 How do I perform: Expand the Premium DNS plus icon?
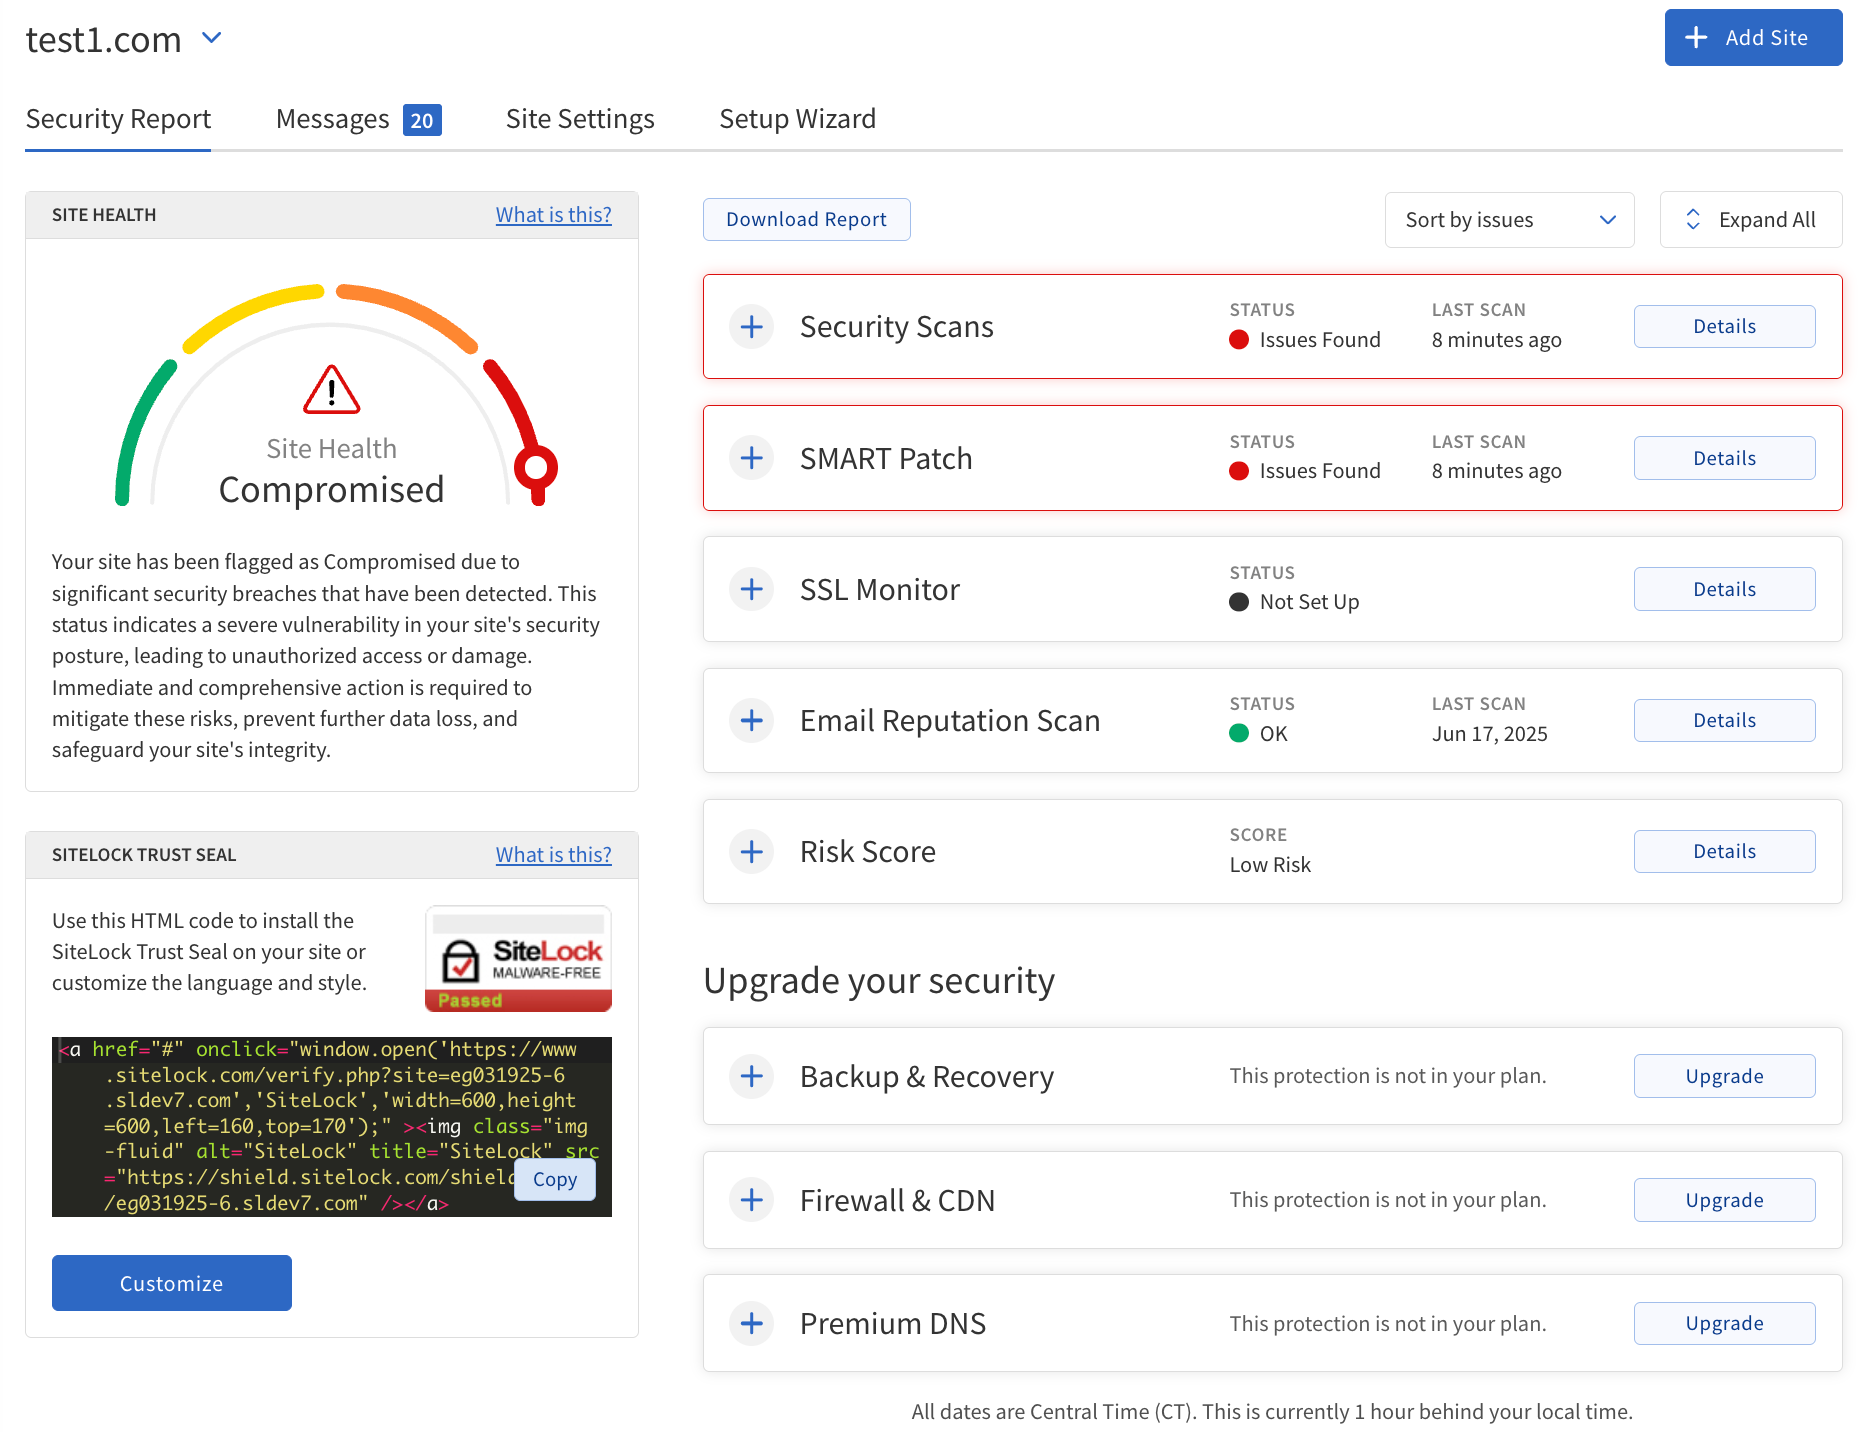[x=752, y=1324]
